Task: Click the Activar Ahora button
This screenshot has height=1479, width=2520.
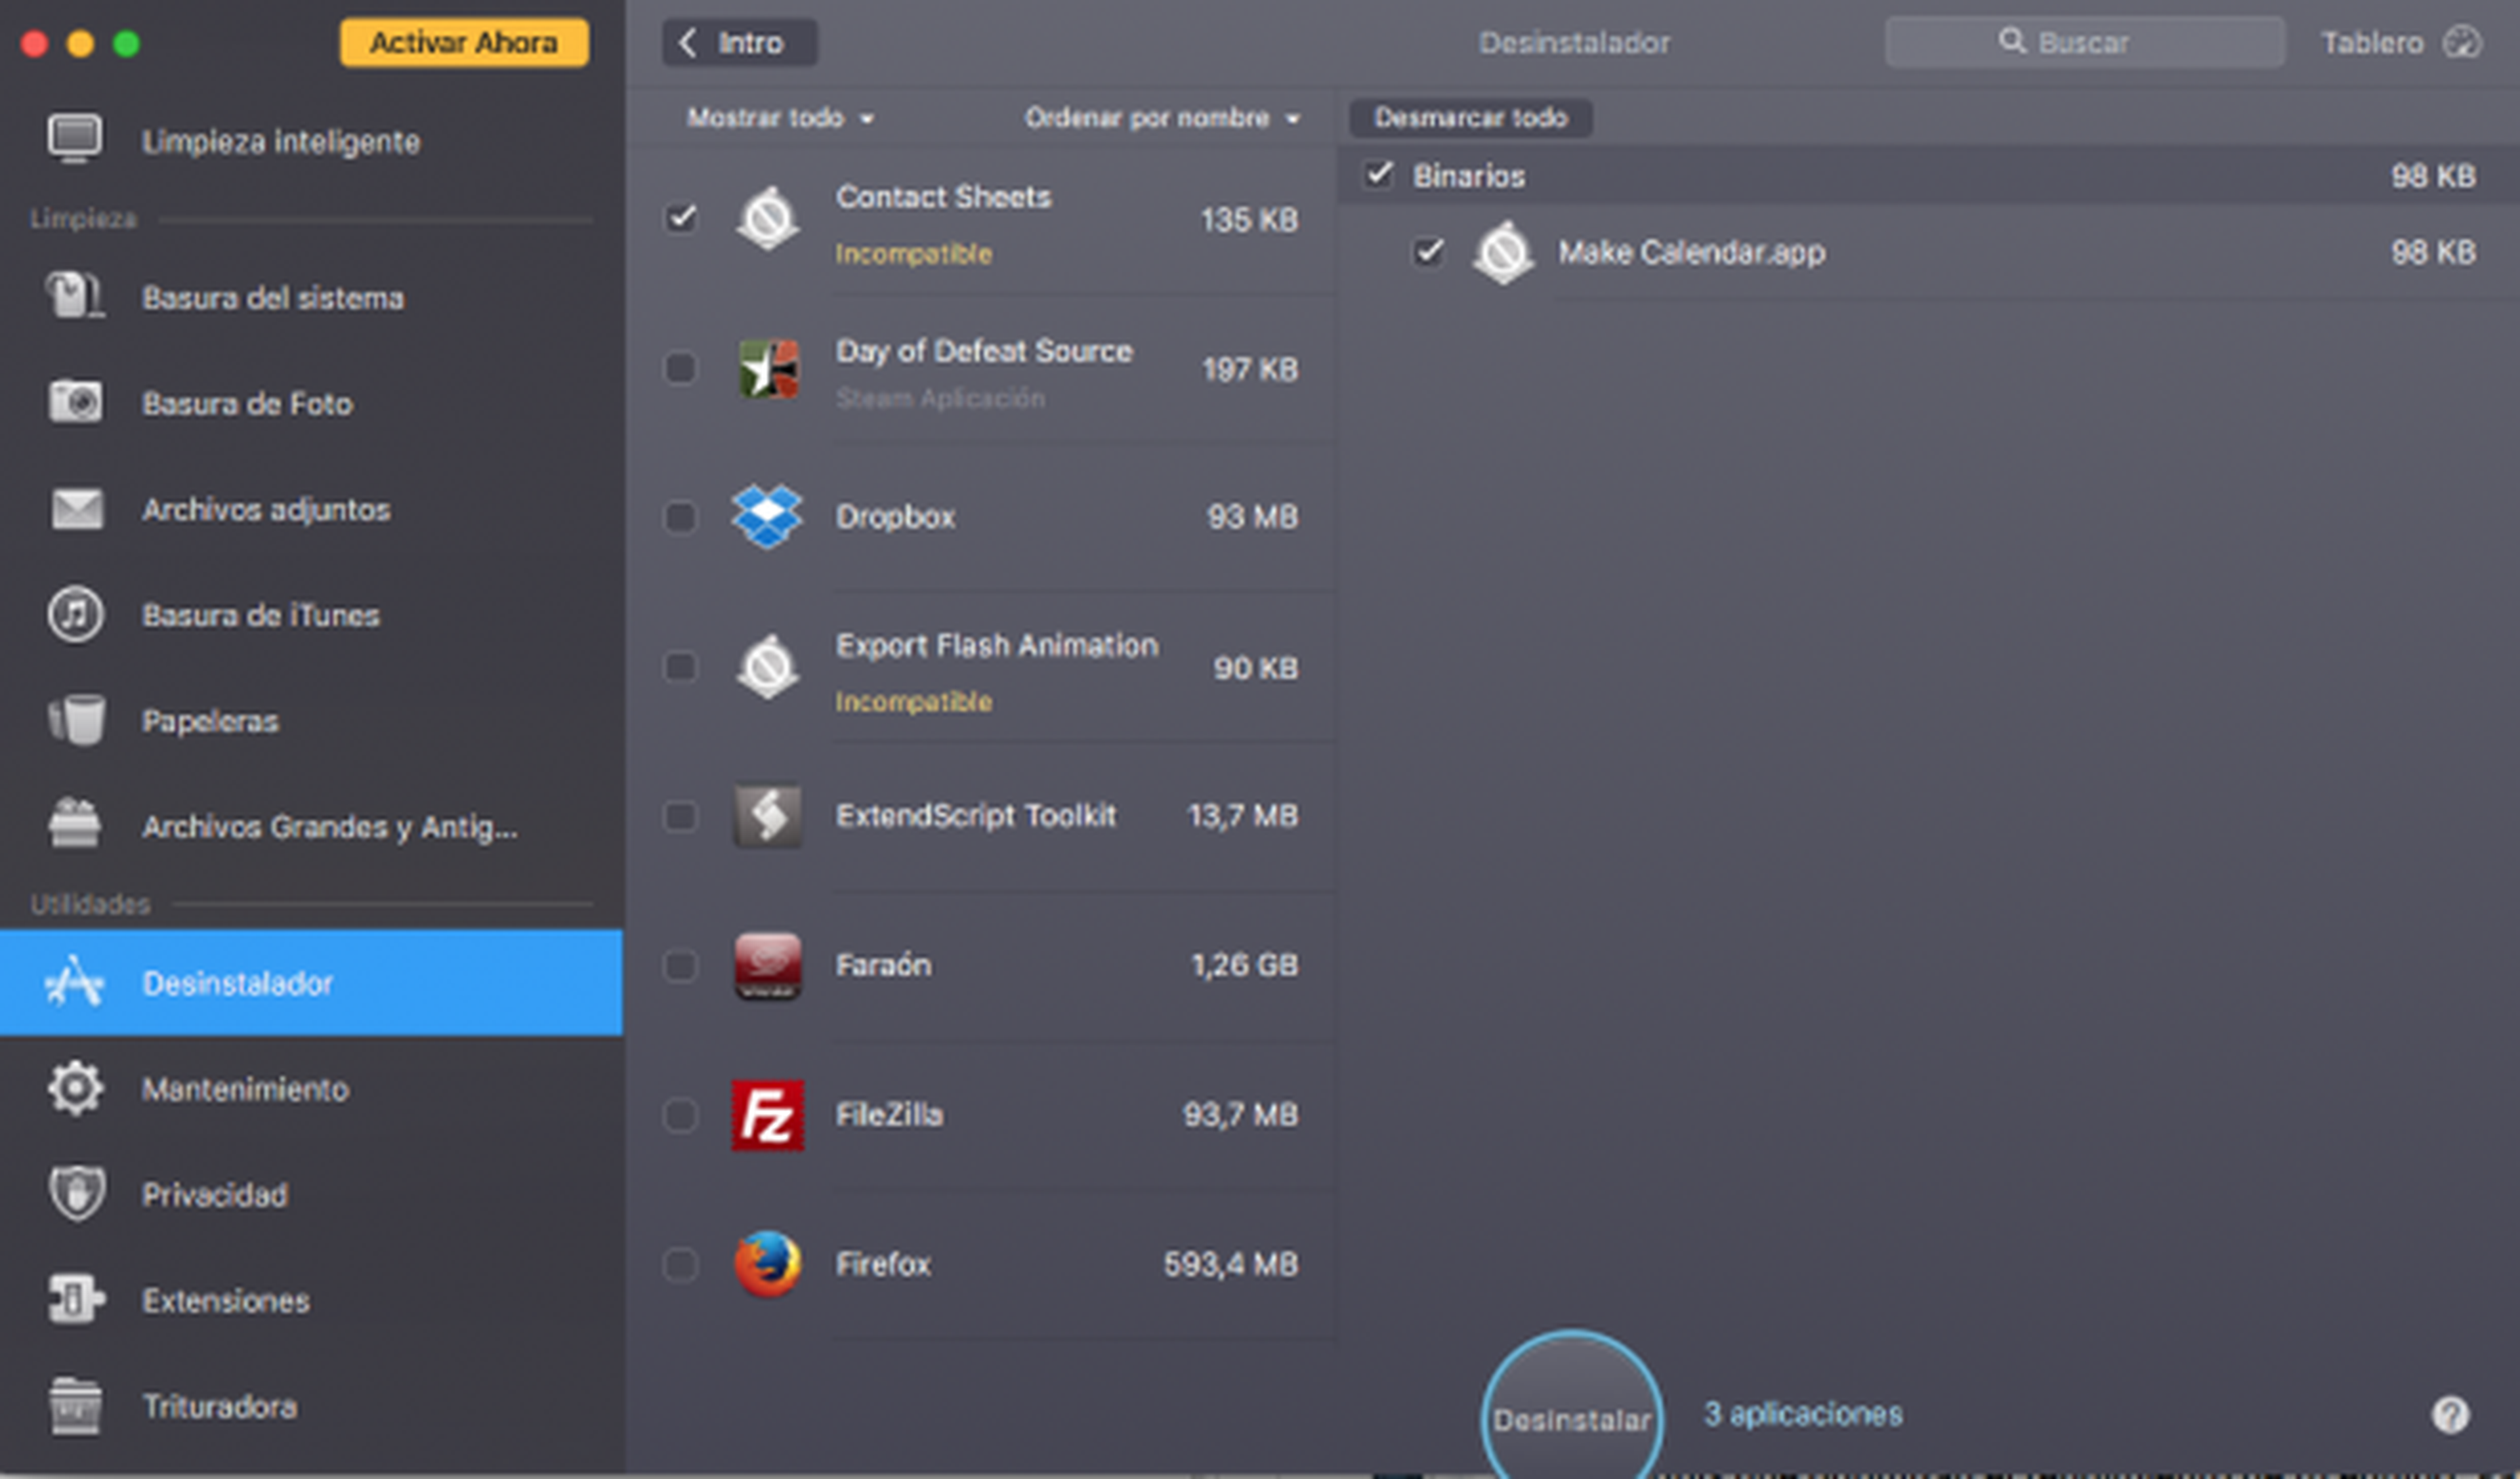Action: [464, 42]
